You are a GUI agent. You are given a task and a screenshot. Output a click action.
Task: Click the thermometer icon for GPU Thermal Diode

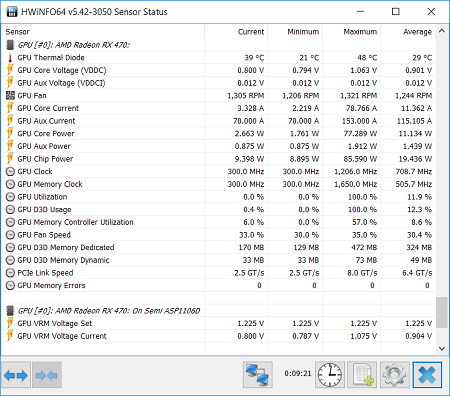pyautogui.click(x=10, y=58)
